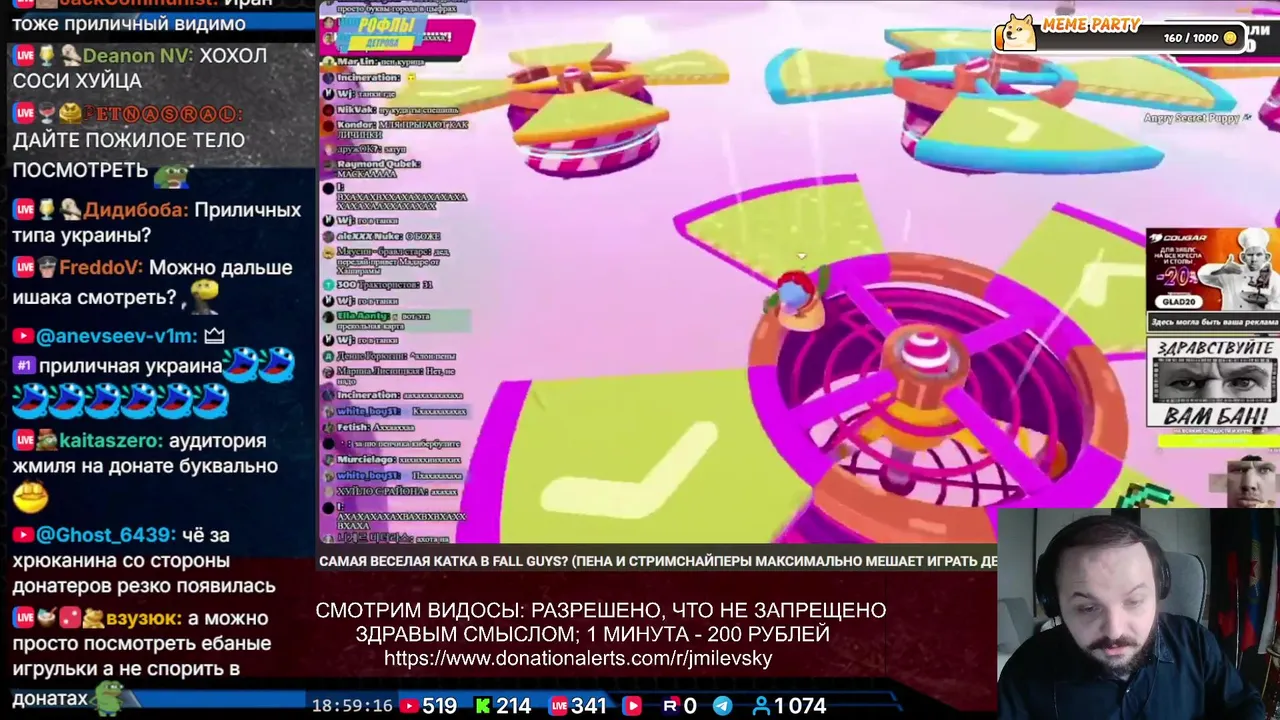1280x720 pixels.
Task: Click the #1 badge before приличная украина
Action: pyautogui.click(x=24, y=366)
